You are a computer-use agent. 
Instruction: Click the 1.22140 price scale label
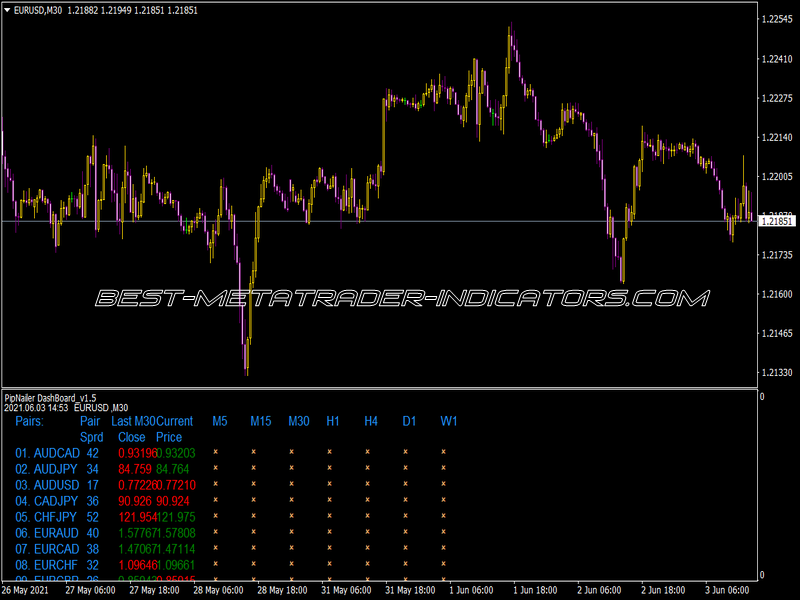coord(777,137)
